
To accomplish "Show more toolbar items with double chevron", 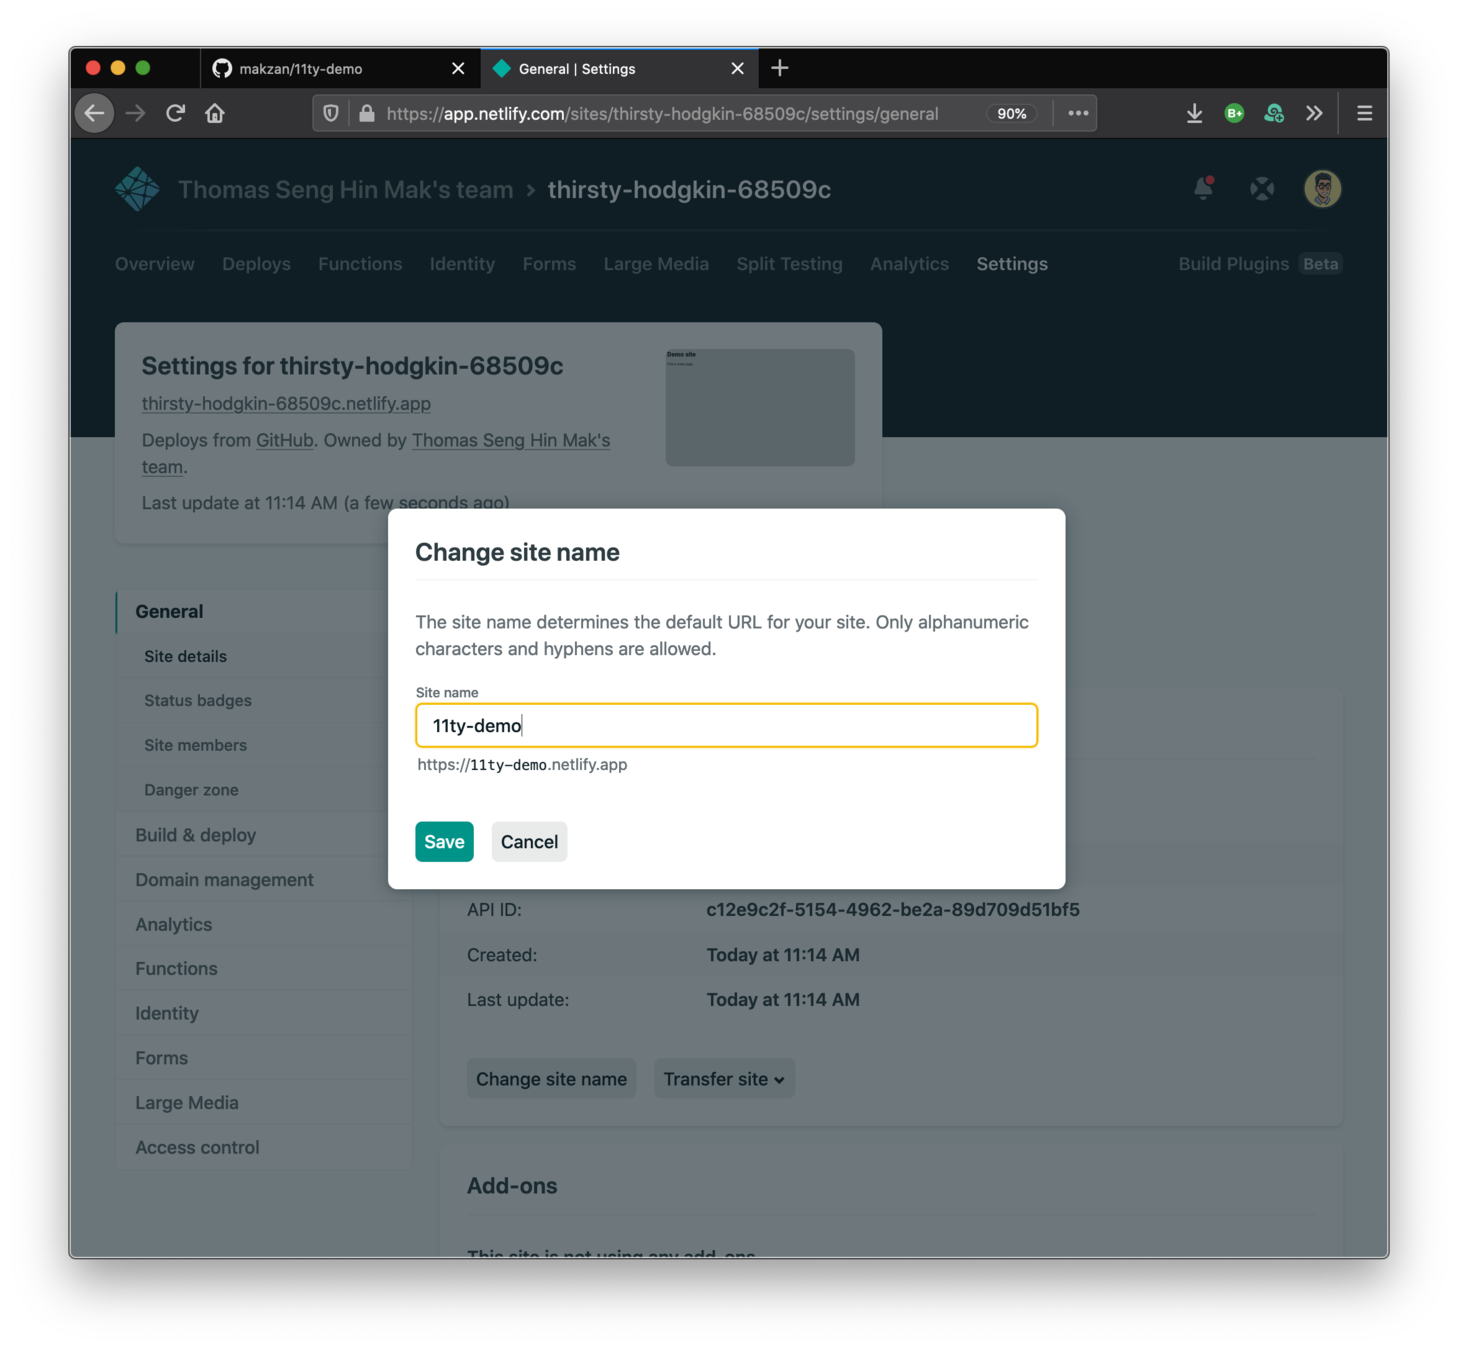I will tap(1314, 113).
